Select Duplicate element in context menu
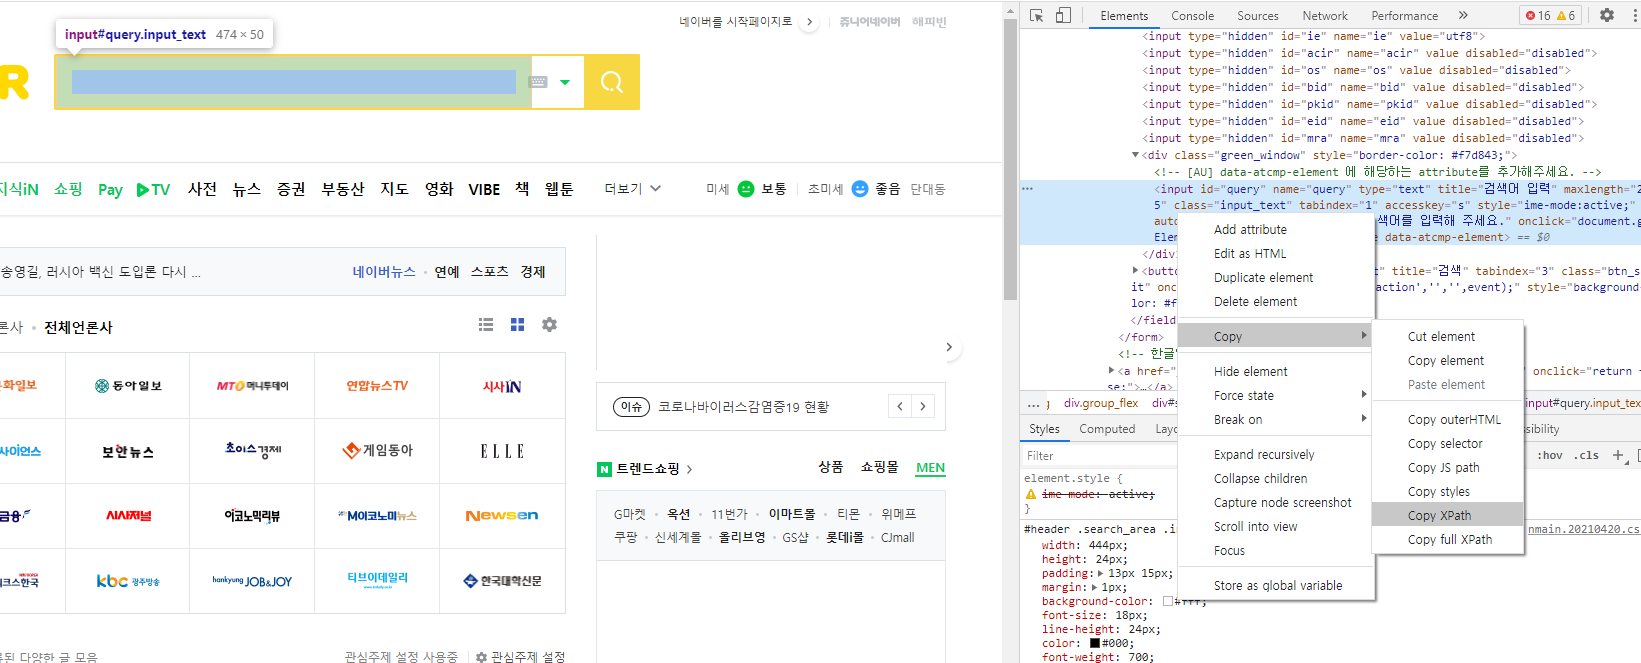 pyautogui.click(x=1276, y=277)
